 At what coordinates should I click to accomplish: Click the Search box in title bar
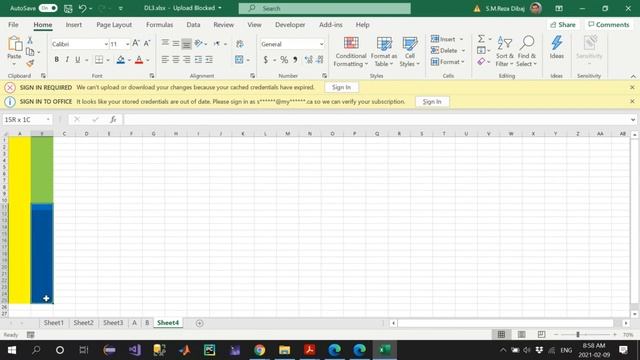(324, 8)
